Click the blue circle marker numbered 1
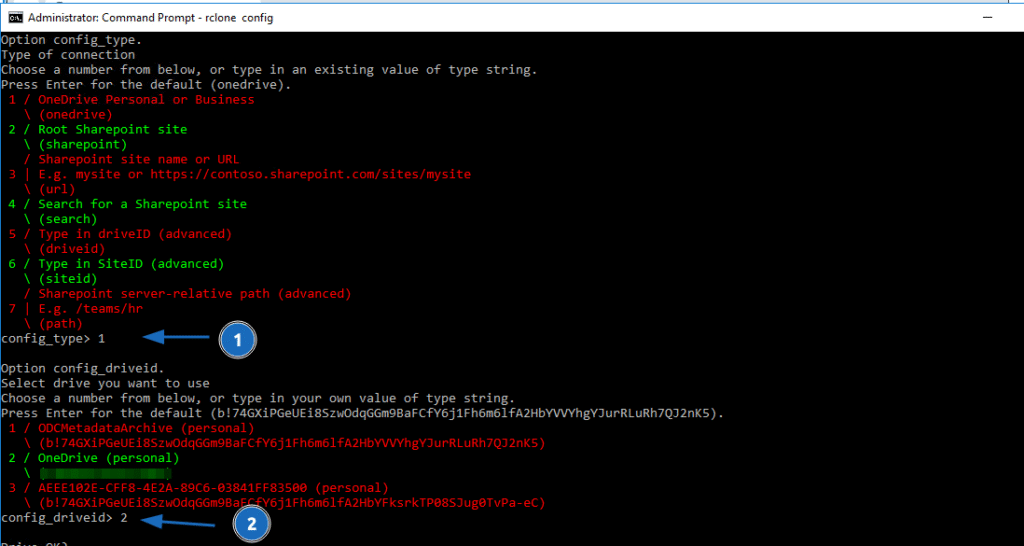This screenshot has height=546, width=1024. (x=237, y=340)
